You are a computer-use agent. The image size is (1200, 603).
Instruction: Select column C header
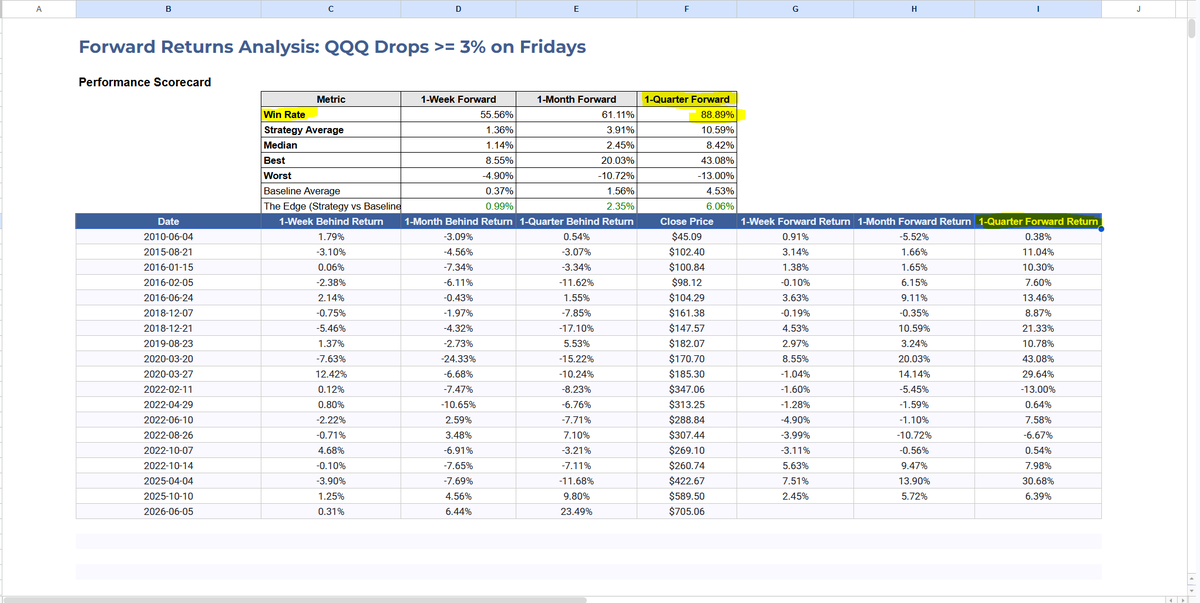pyautogui.click(x=330, y=9)
